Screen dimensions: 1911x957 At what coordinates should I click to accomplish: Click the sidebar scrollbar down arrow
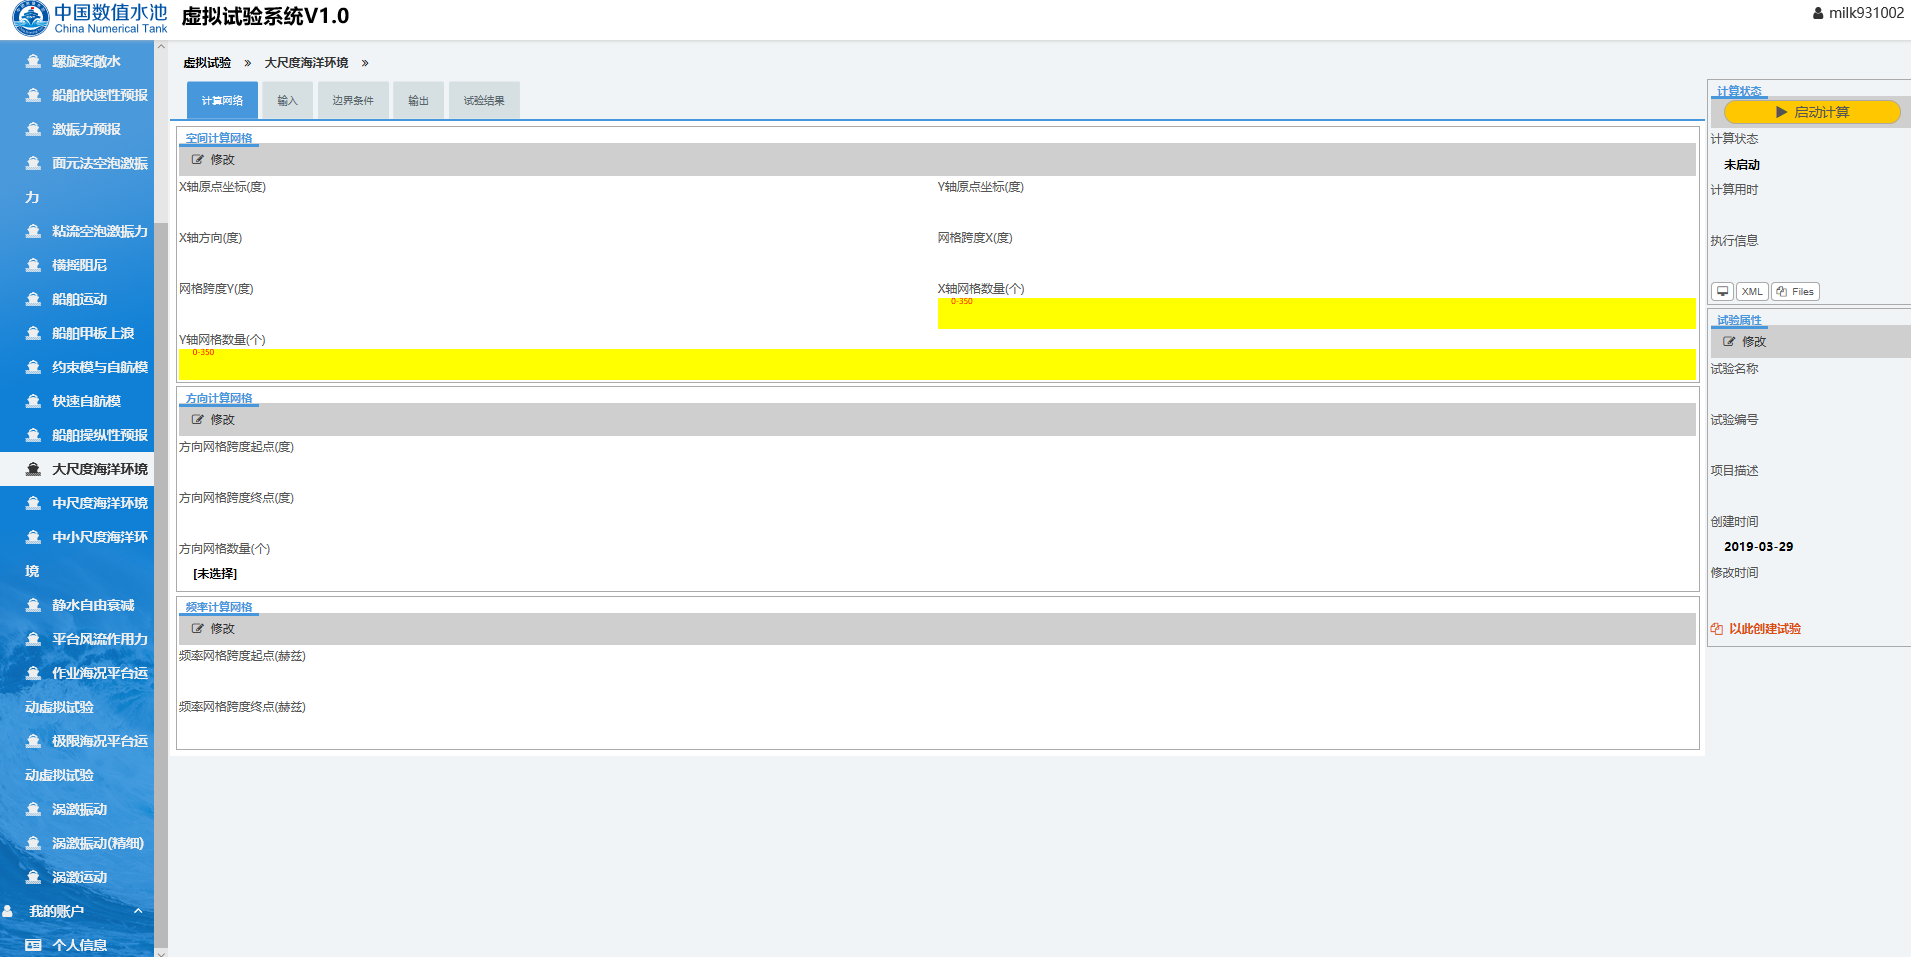[161, 952]
